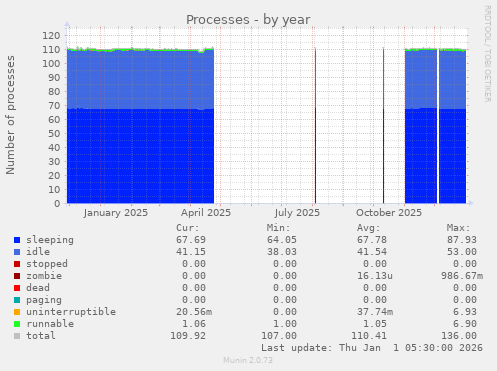Viewport: 497px width, 371px height.
Task: Click idle average value 41.54
Action: click(372, 252)
